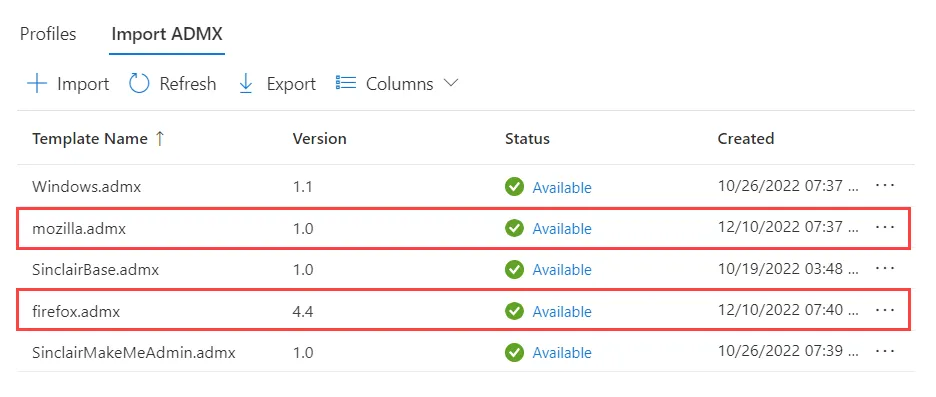Click Available link for firefox.admx

point(562,312)
